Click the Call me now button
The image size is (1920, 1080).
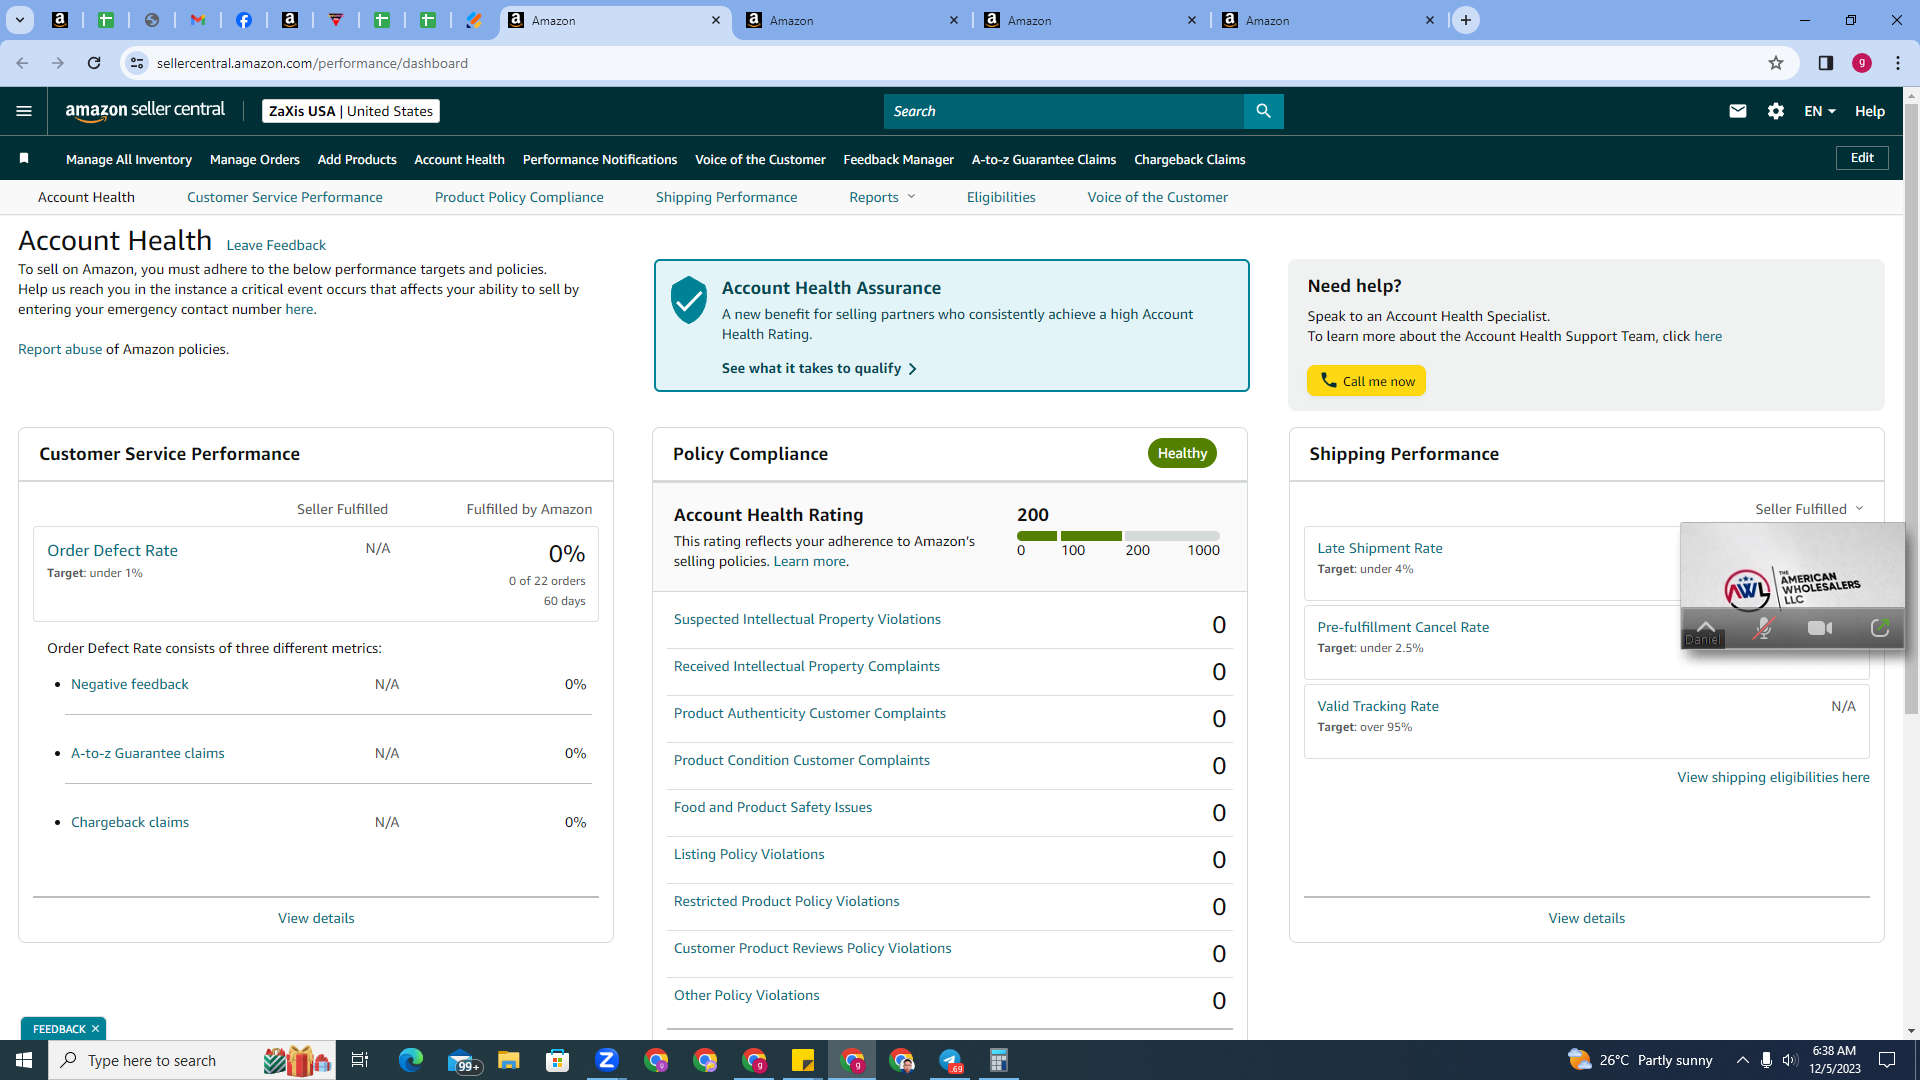point(1366,381)
